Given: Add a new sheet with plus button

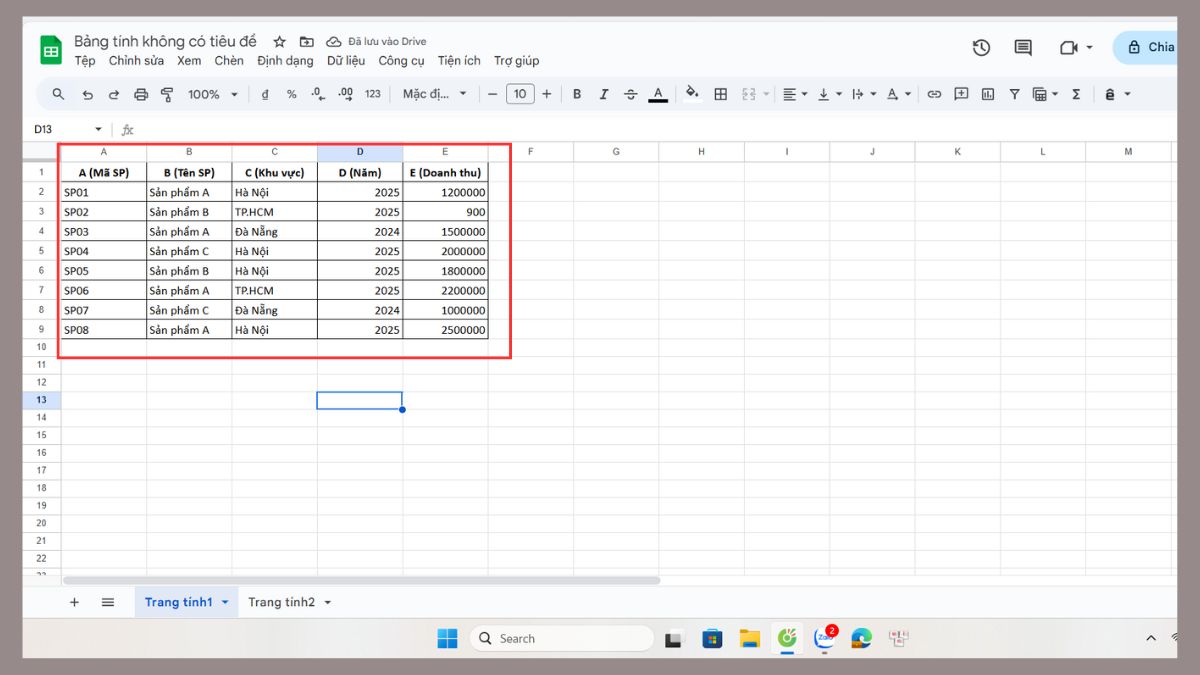Looking at the screenshot, I should point(74,602).
